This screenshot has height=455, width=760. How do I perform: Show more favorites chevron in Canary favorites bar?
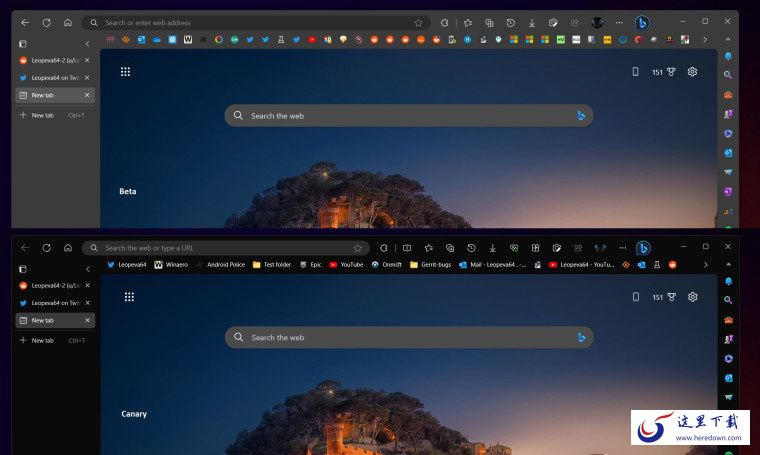pos(705,265)
